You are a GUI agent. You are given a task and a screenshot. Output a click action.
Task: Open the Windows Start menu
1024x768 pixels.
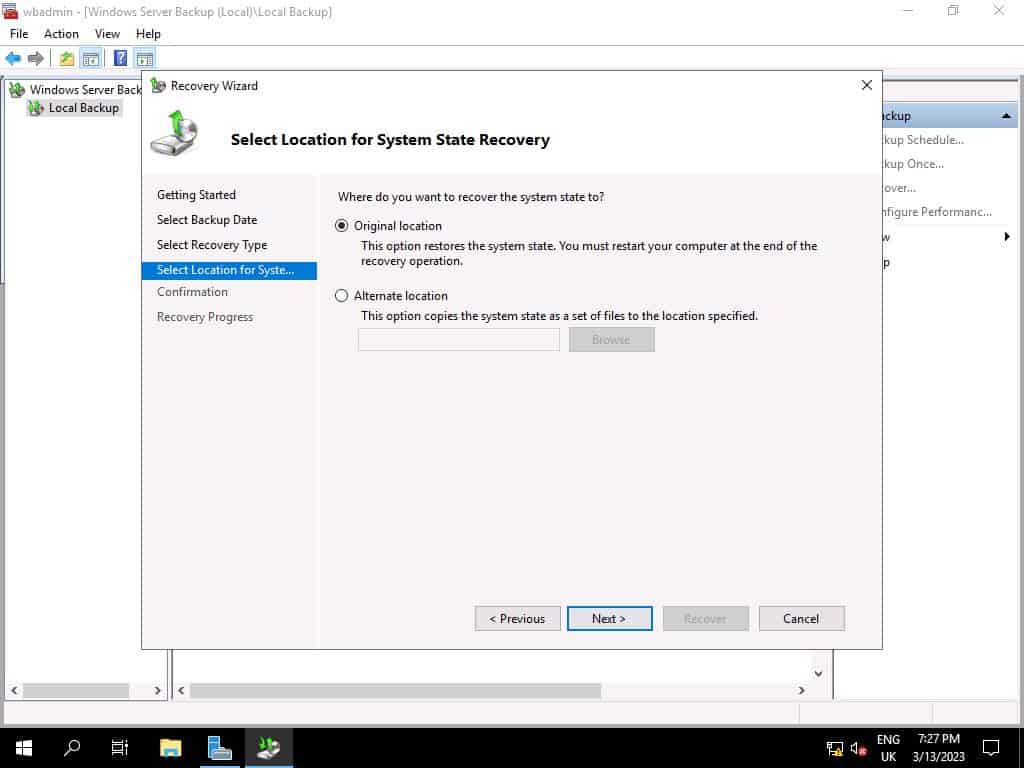tap(24, 747)
